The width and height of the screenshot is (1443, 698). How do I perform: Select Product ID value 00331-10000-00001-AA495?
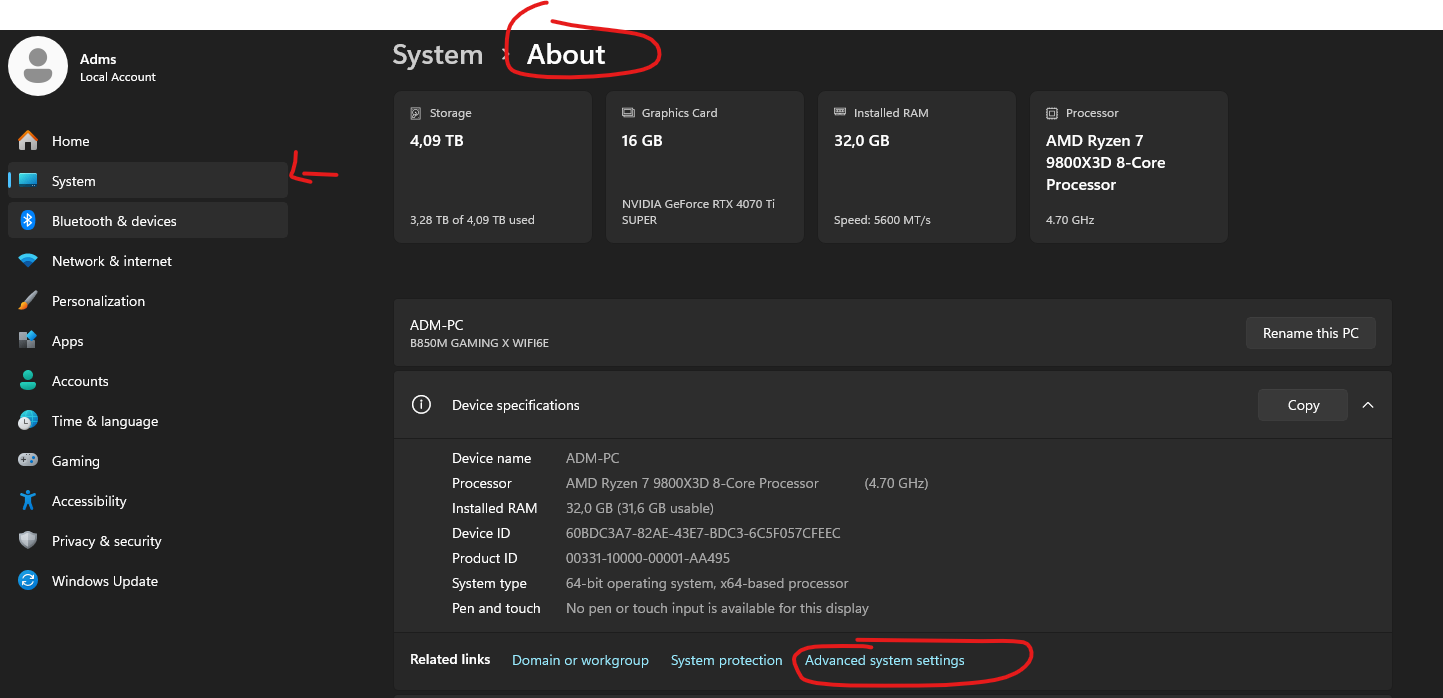(x=648, y=558)
